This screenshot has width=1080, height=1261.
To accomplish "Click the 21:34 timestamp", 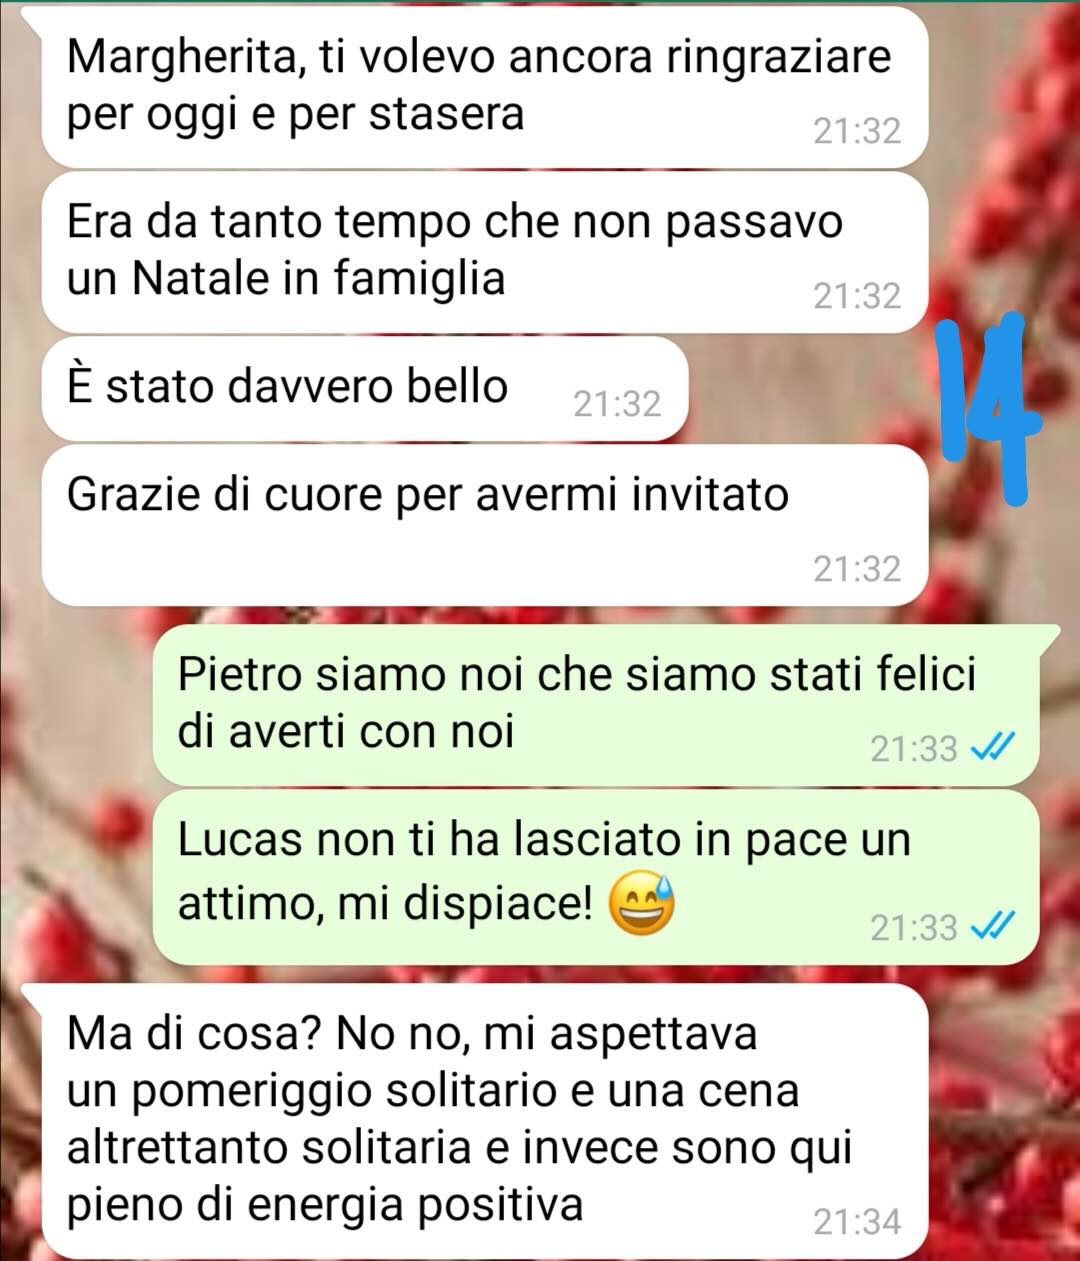I will (x=857, y=1222).
